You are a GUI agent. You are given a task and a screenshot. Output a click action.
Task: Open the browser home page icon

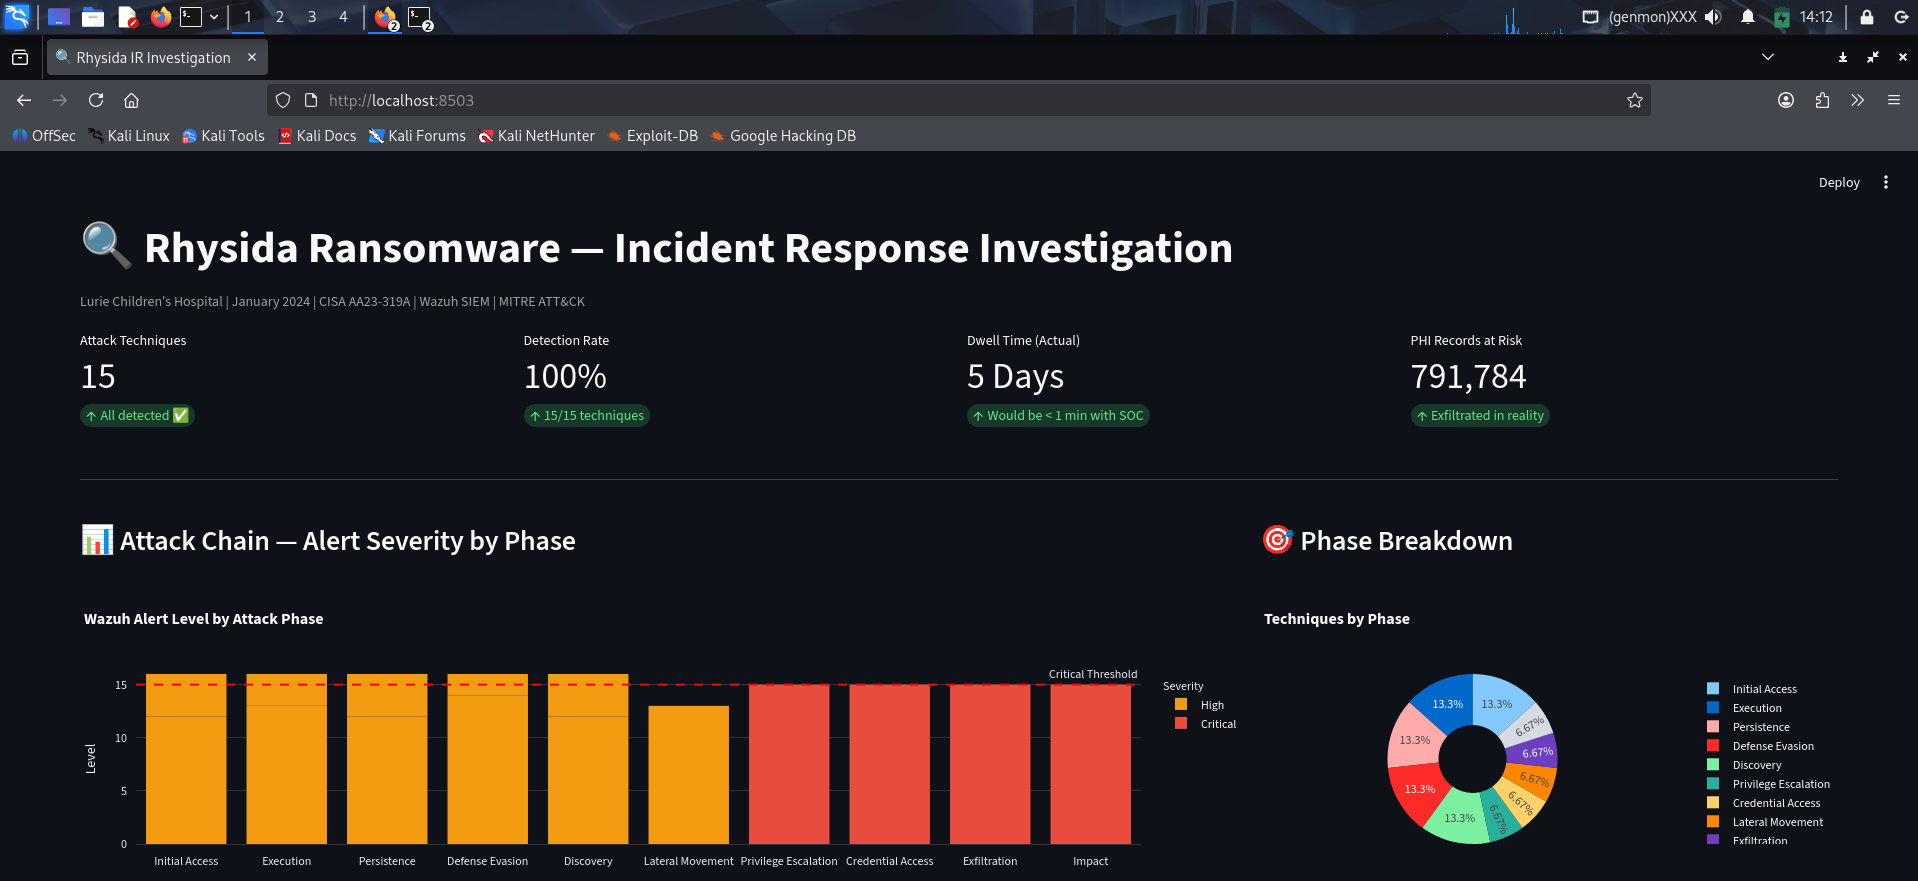click(131, 100)
